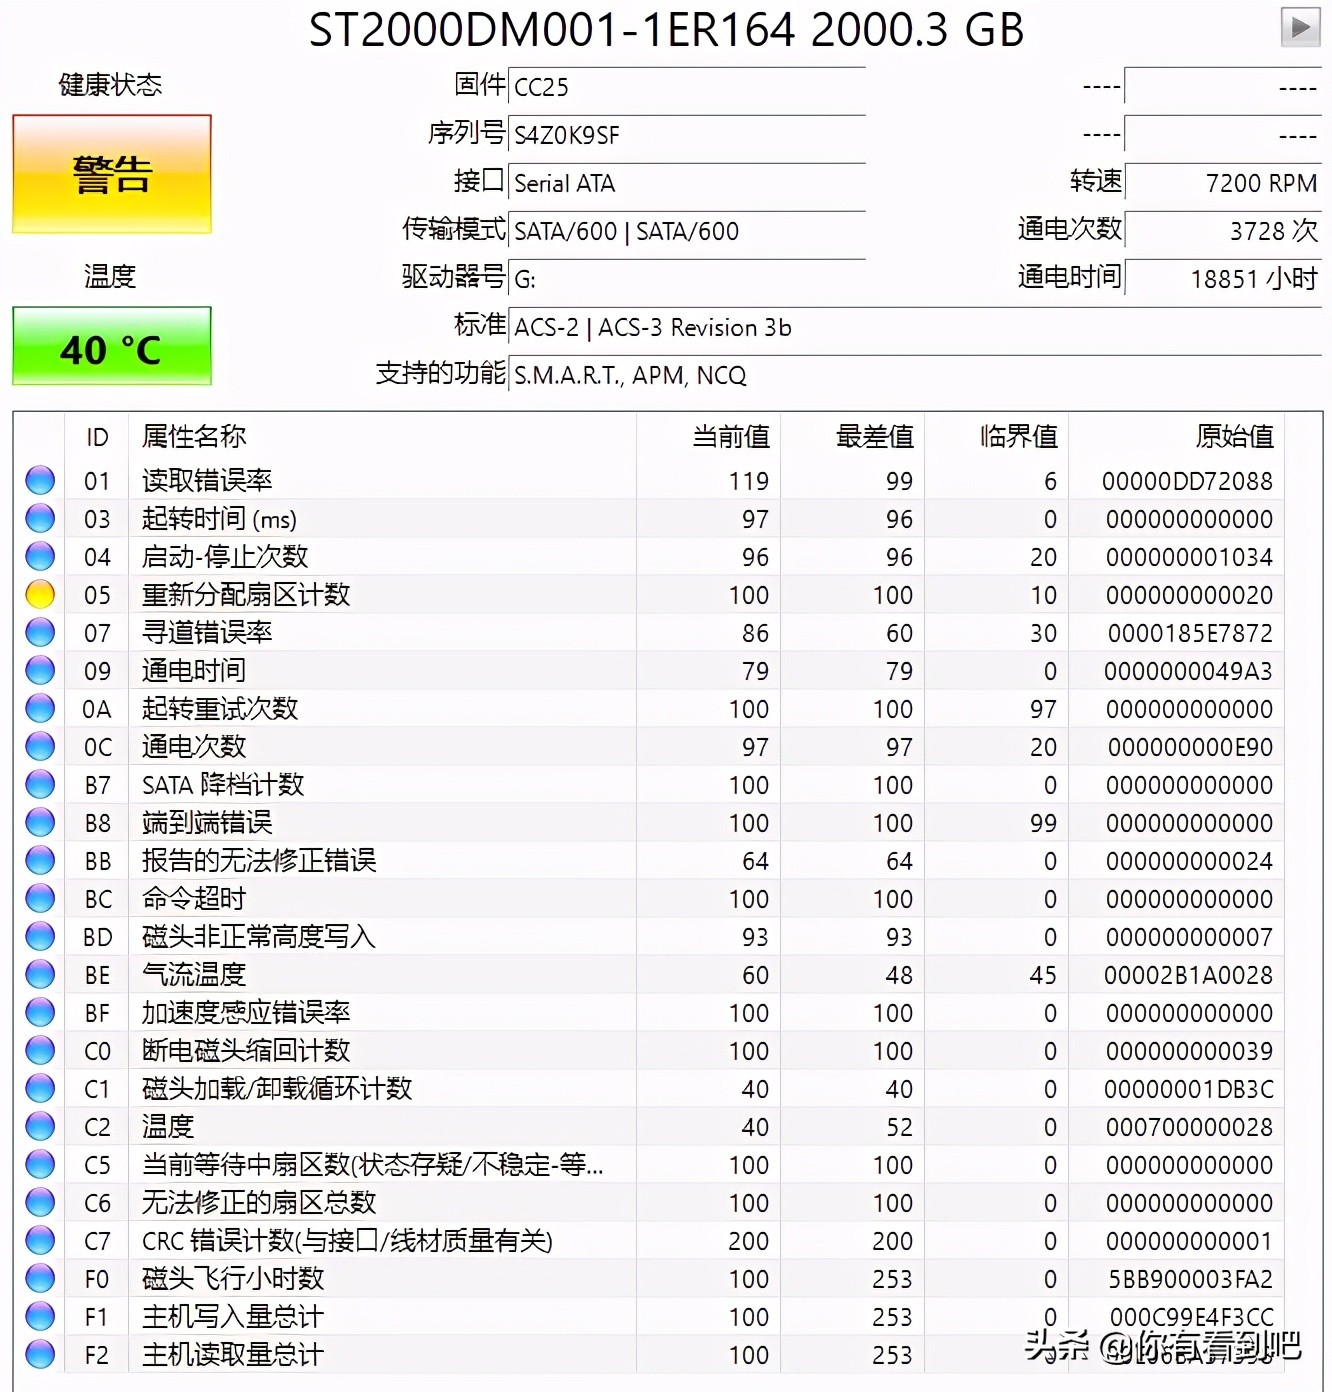Click the serial number field S4Z0K9SF
The width and height of the screenshot is (1332, 1392).
(x=688, y=136)
